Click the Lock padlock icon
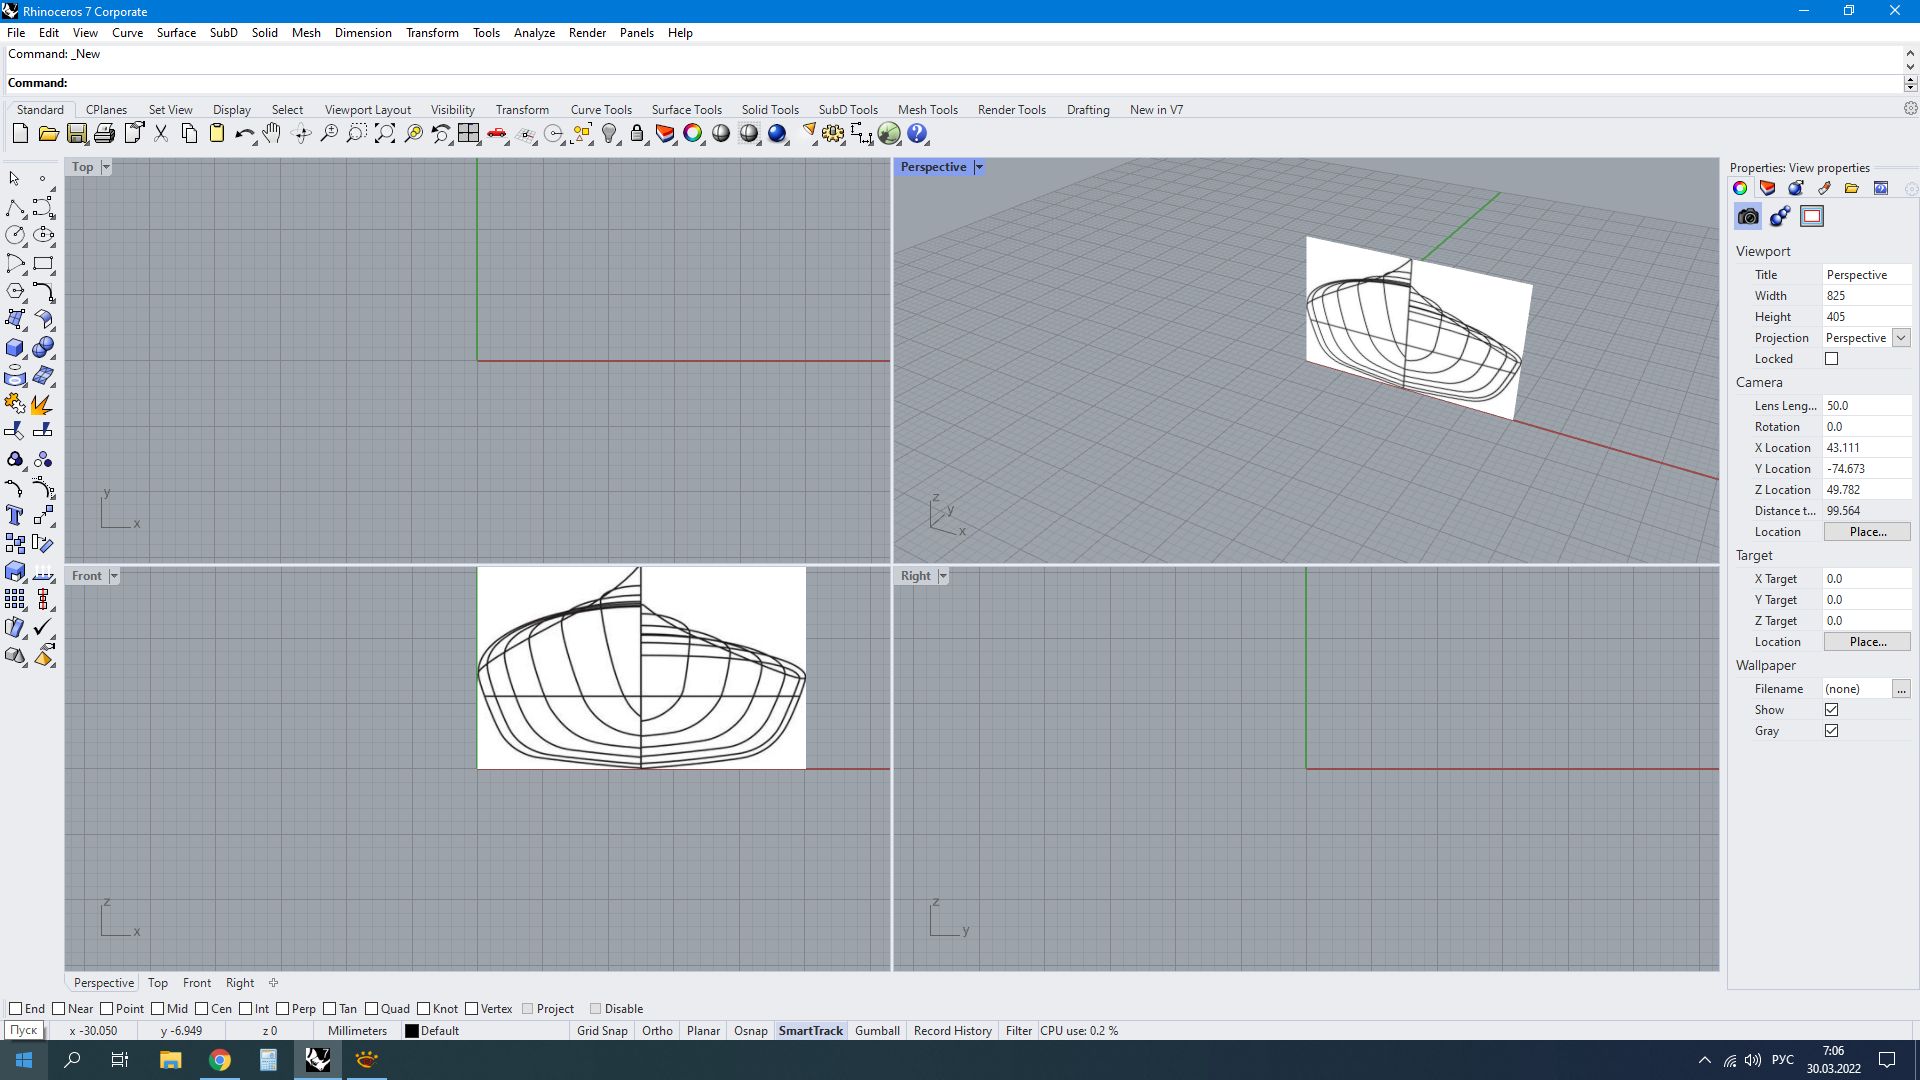The height and width of the screenshot is (1080, 1920). [x=637, y=134]
